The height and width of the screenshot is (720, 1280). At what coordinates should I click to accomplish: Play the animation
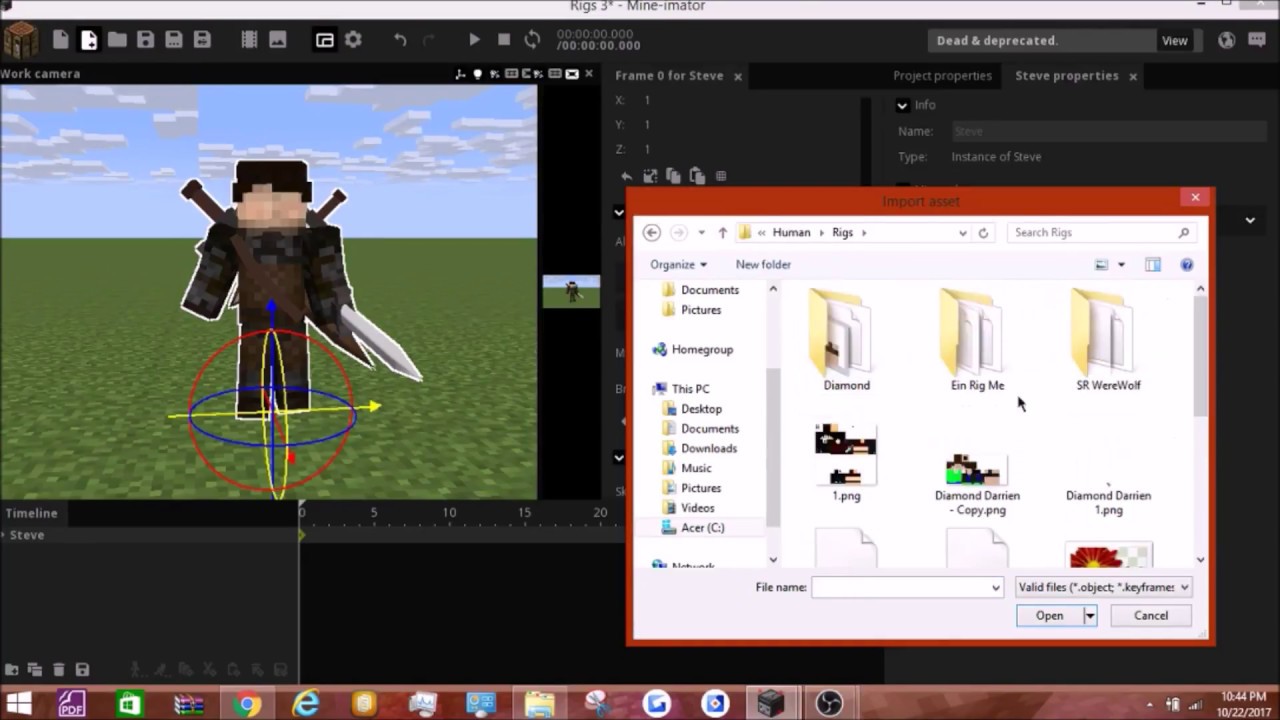pos(475,40)
